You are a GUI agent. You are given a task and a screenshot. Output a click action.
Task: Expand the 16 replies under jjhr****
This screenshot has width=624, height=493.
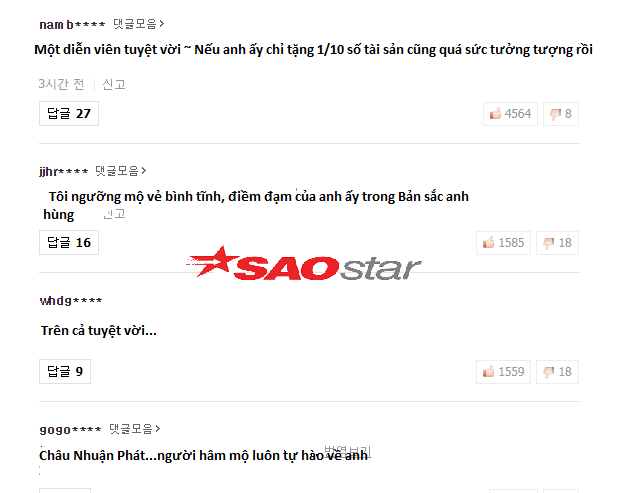[x=69, y=242]
